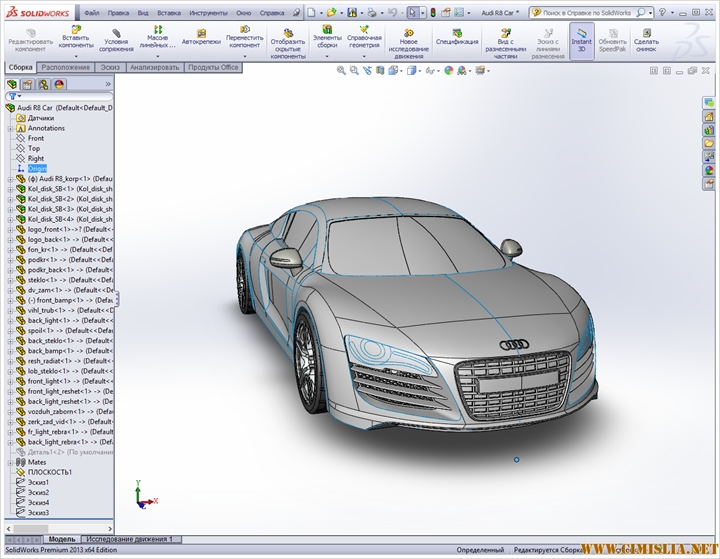Open the Appearances task pane icon
Screen dimensions: 720x559
(x=709, y=170)
